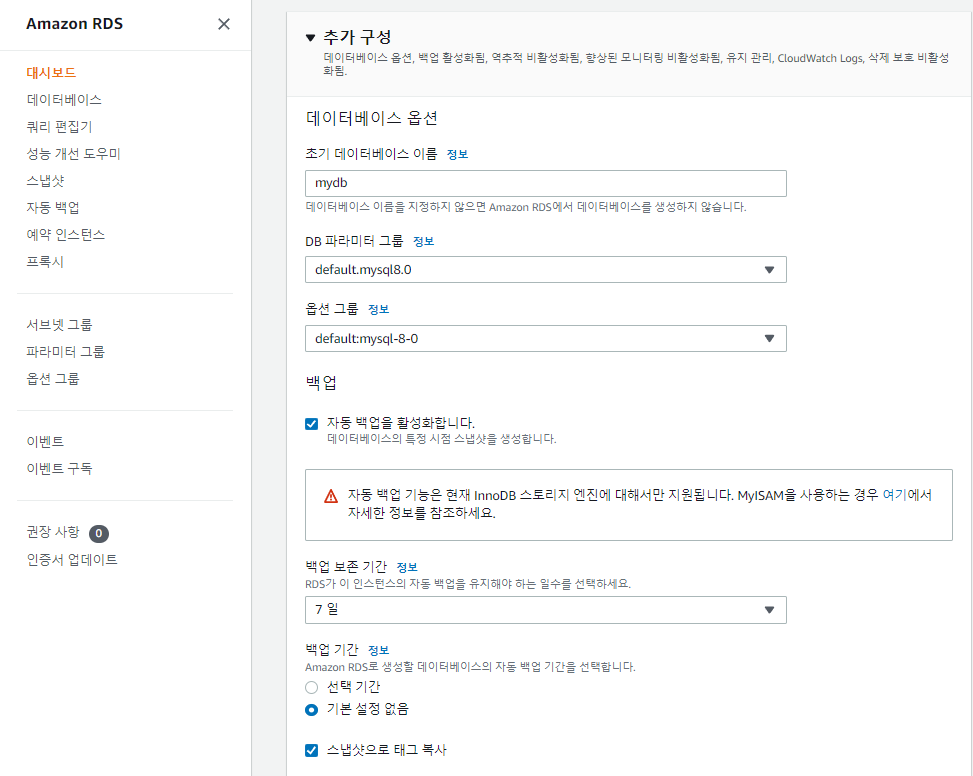Open 서브넷 그룹 in sidebar
Viewport: 973px width, 776px height.
tap(59, 325)
